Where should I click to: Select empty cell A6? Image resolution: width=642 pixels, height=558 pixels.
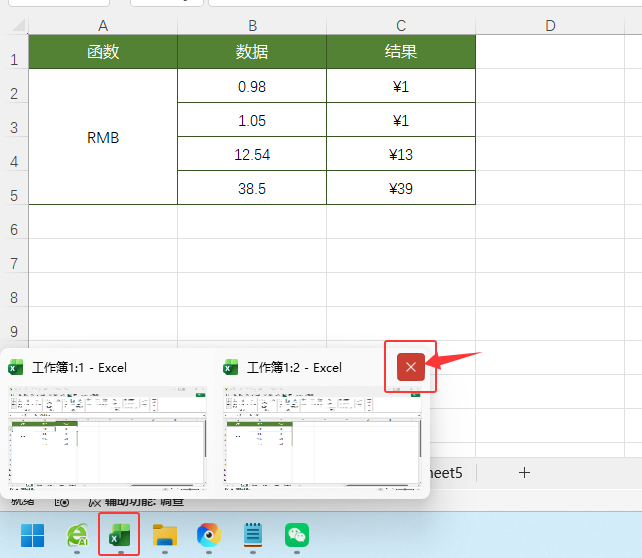[103, 222]
